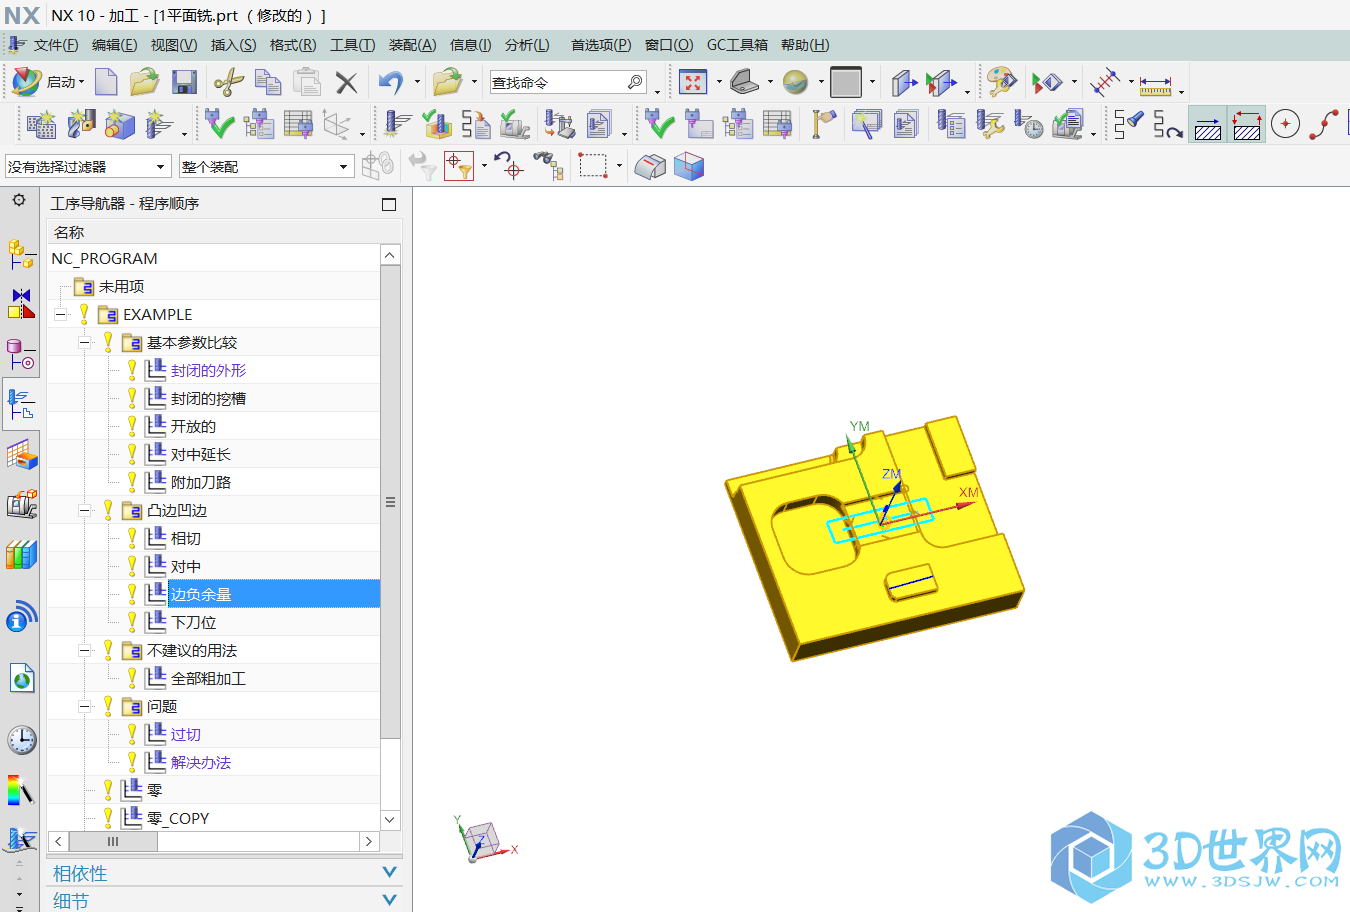Collapse the 问题 group
This screenshot has height=912, width=1350.
pyautogui.click(x=84, y=706)
